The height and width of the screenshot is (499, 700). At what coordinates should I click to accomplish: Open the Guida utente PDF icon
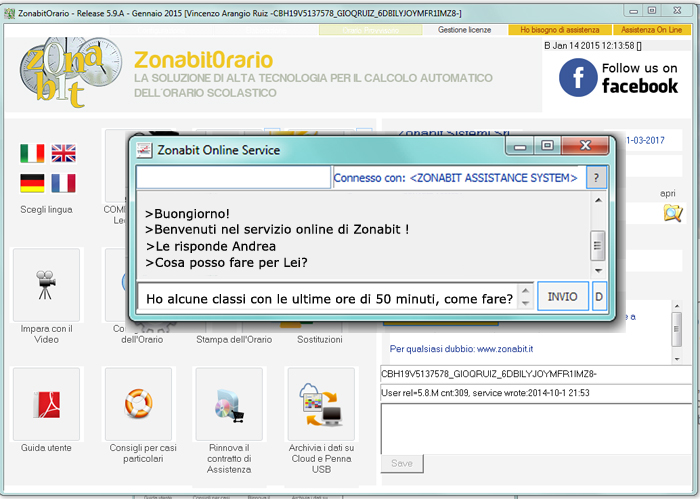pyautogui.click(x=46, y=404)
